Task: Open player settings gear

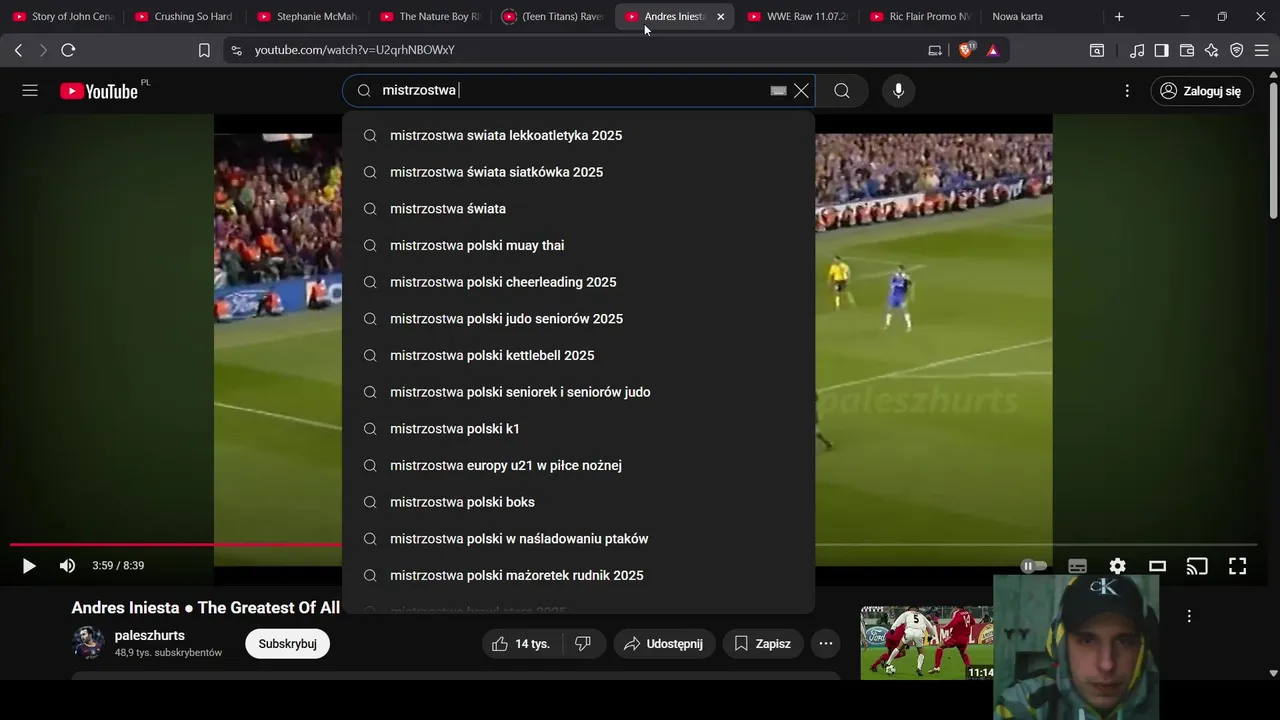Action: (x=1117, y=566)
